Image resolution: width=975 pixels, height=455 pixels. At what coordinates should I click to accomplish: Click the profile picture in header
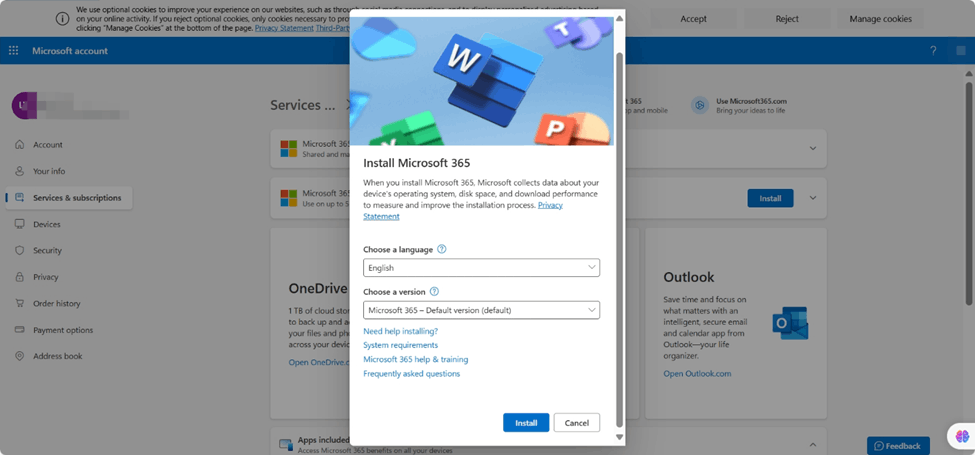tap(961, 51)
